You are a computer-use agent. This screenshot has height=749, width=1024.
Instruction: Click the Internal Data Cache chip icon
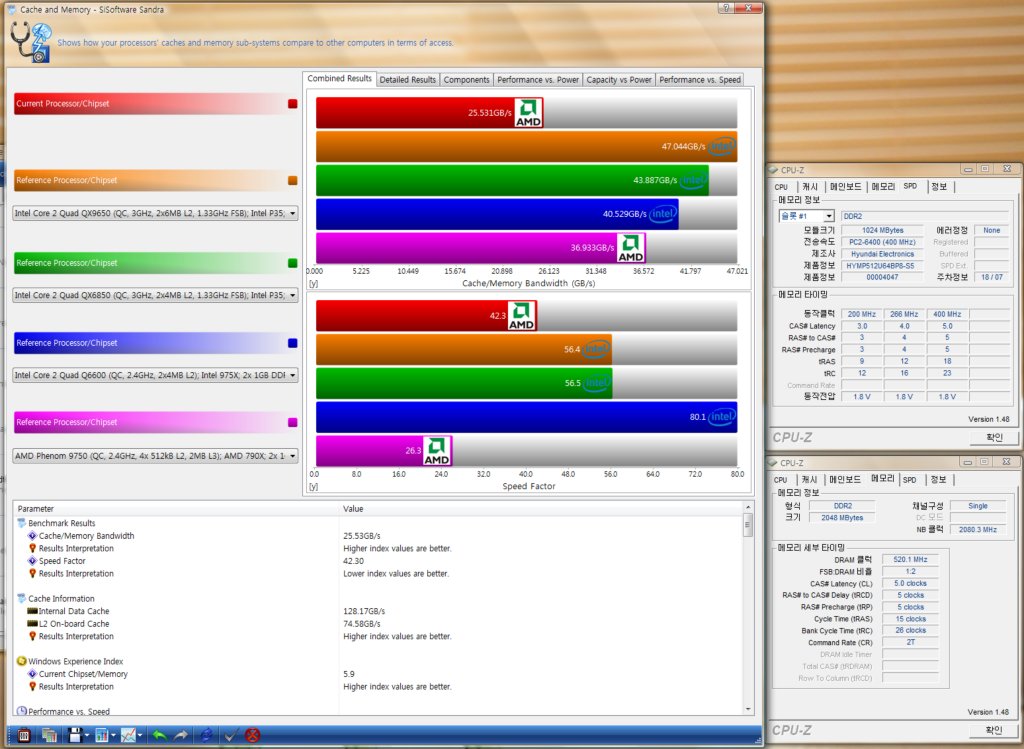[x=32, y=611]
